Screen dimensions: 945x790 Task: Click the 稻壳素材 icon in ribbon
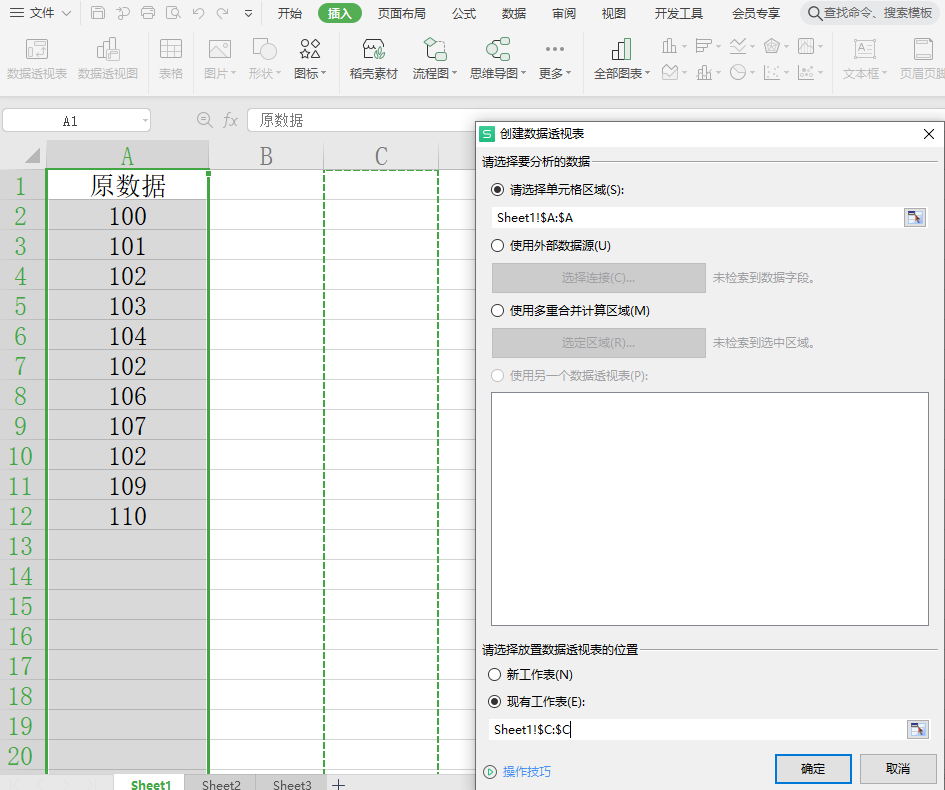pyautogui.click(x=373, y=59)
